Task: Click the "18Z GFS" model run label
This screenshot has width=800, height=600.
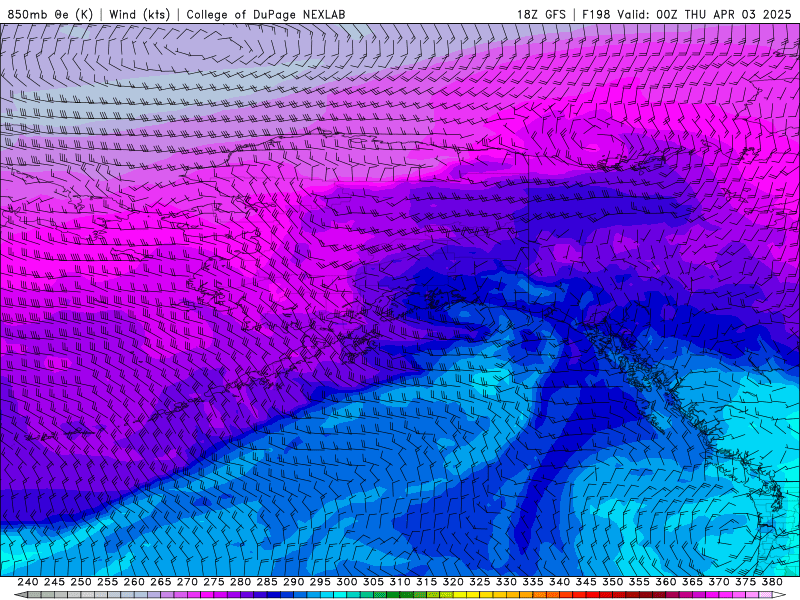Action: pos(541,14)
